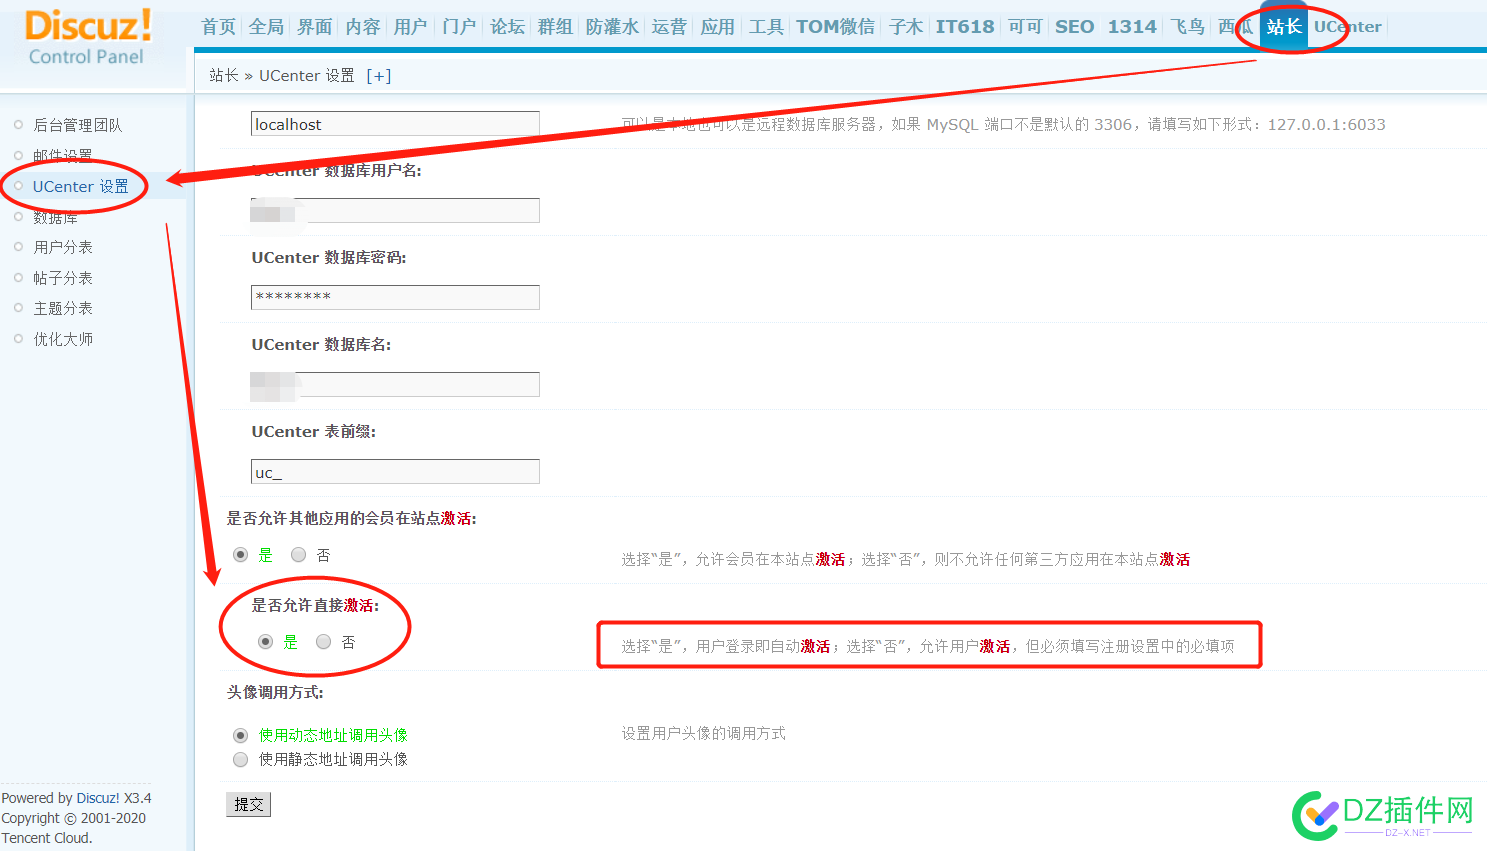The height and width of the screenshot is (851, 1487).
Task: Click the Tencent Cloud footer link
Action: coord(46,838)
